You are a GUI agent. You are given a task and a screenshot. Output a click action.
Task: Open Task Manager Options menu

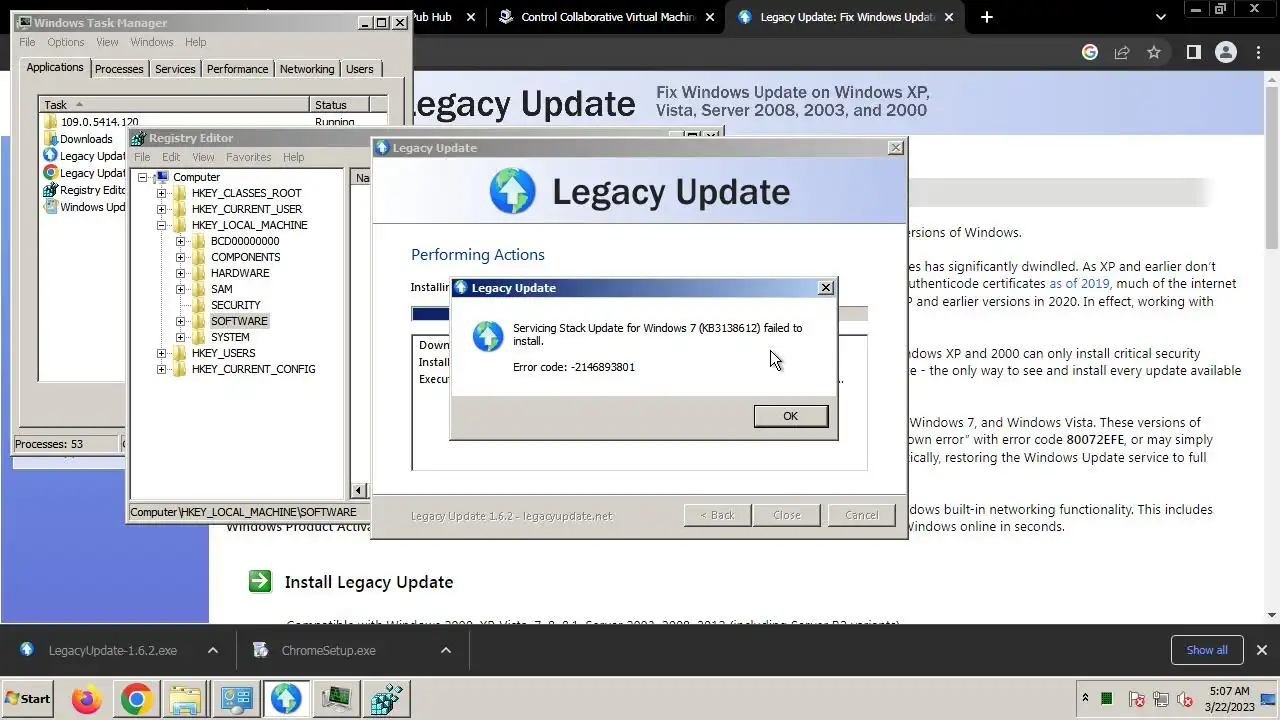[x=66, y=42]
